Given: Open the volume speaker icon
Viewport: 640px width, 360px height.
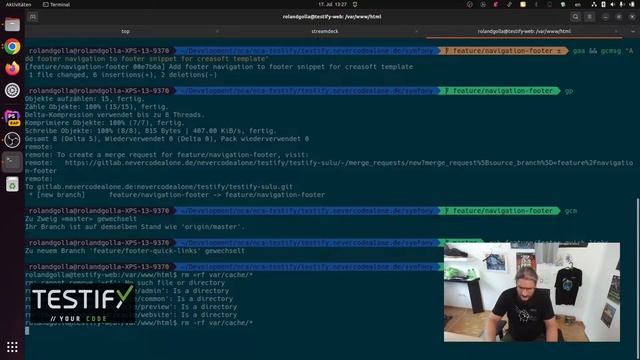Looking at the screenshot, I should 612,4.
